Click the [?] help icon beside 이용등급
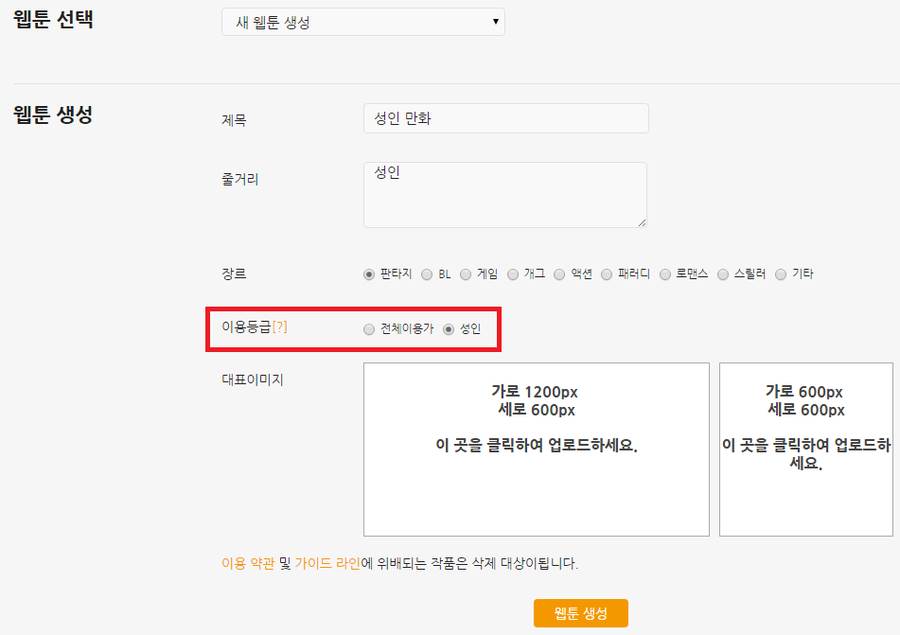Image resolution: width=900 pixels, height=635 pixels. [x=279, y=328]
